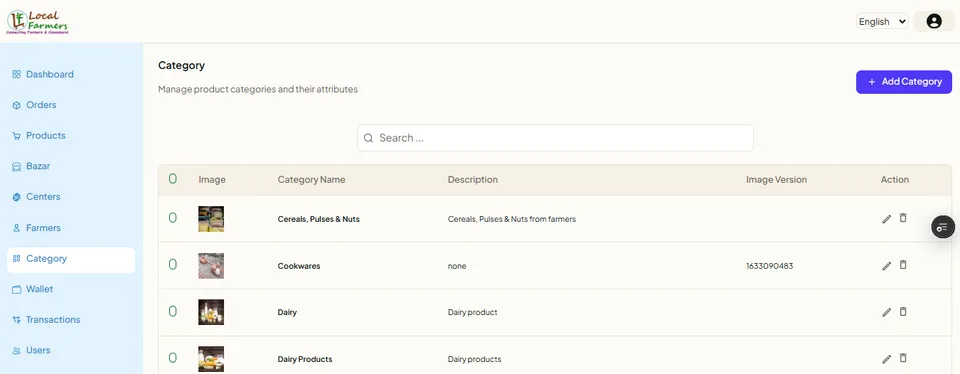The width and height of the screenshot is (960, 374).
Task: Click the Users people icon in sidebar
Action: point(17,351)
